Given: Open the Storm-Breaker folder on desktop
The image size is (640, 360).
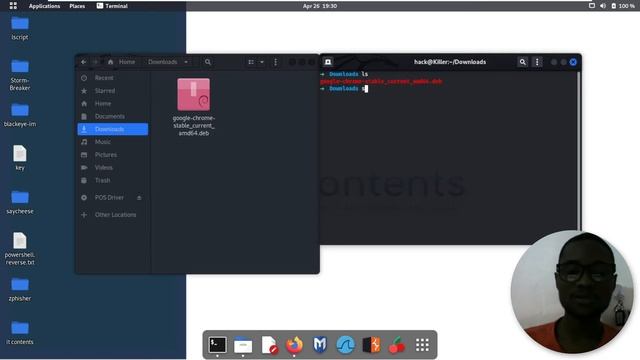Looking at the screenshot, I should click(20, 75).
